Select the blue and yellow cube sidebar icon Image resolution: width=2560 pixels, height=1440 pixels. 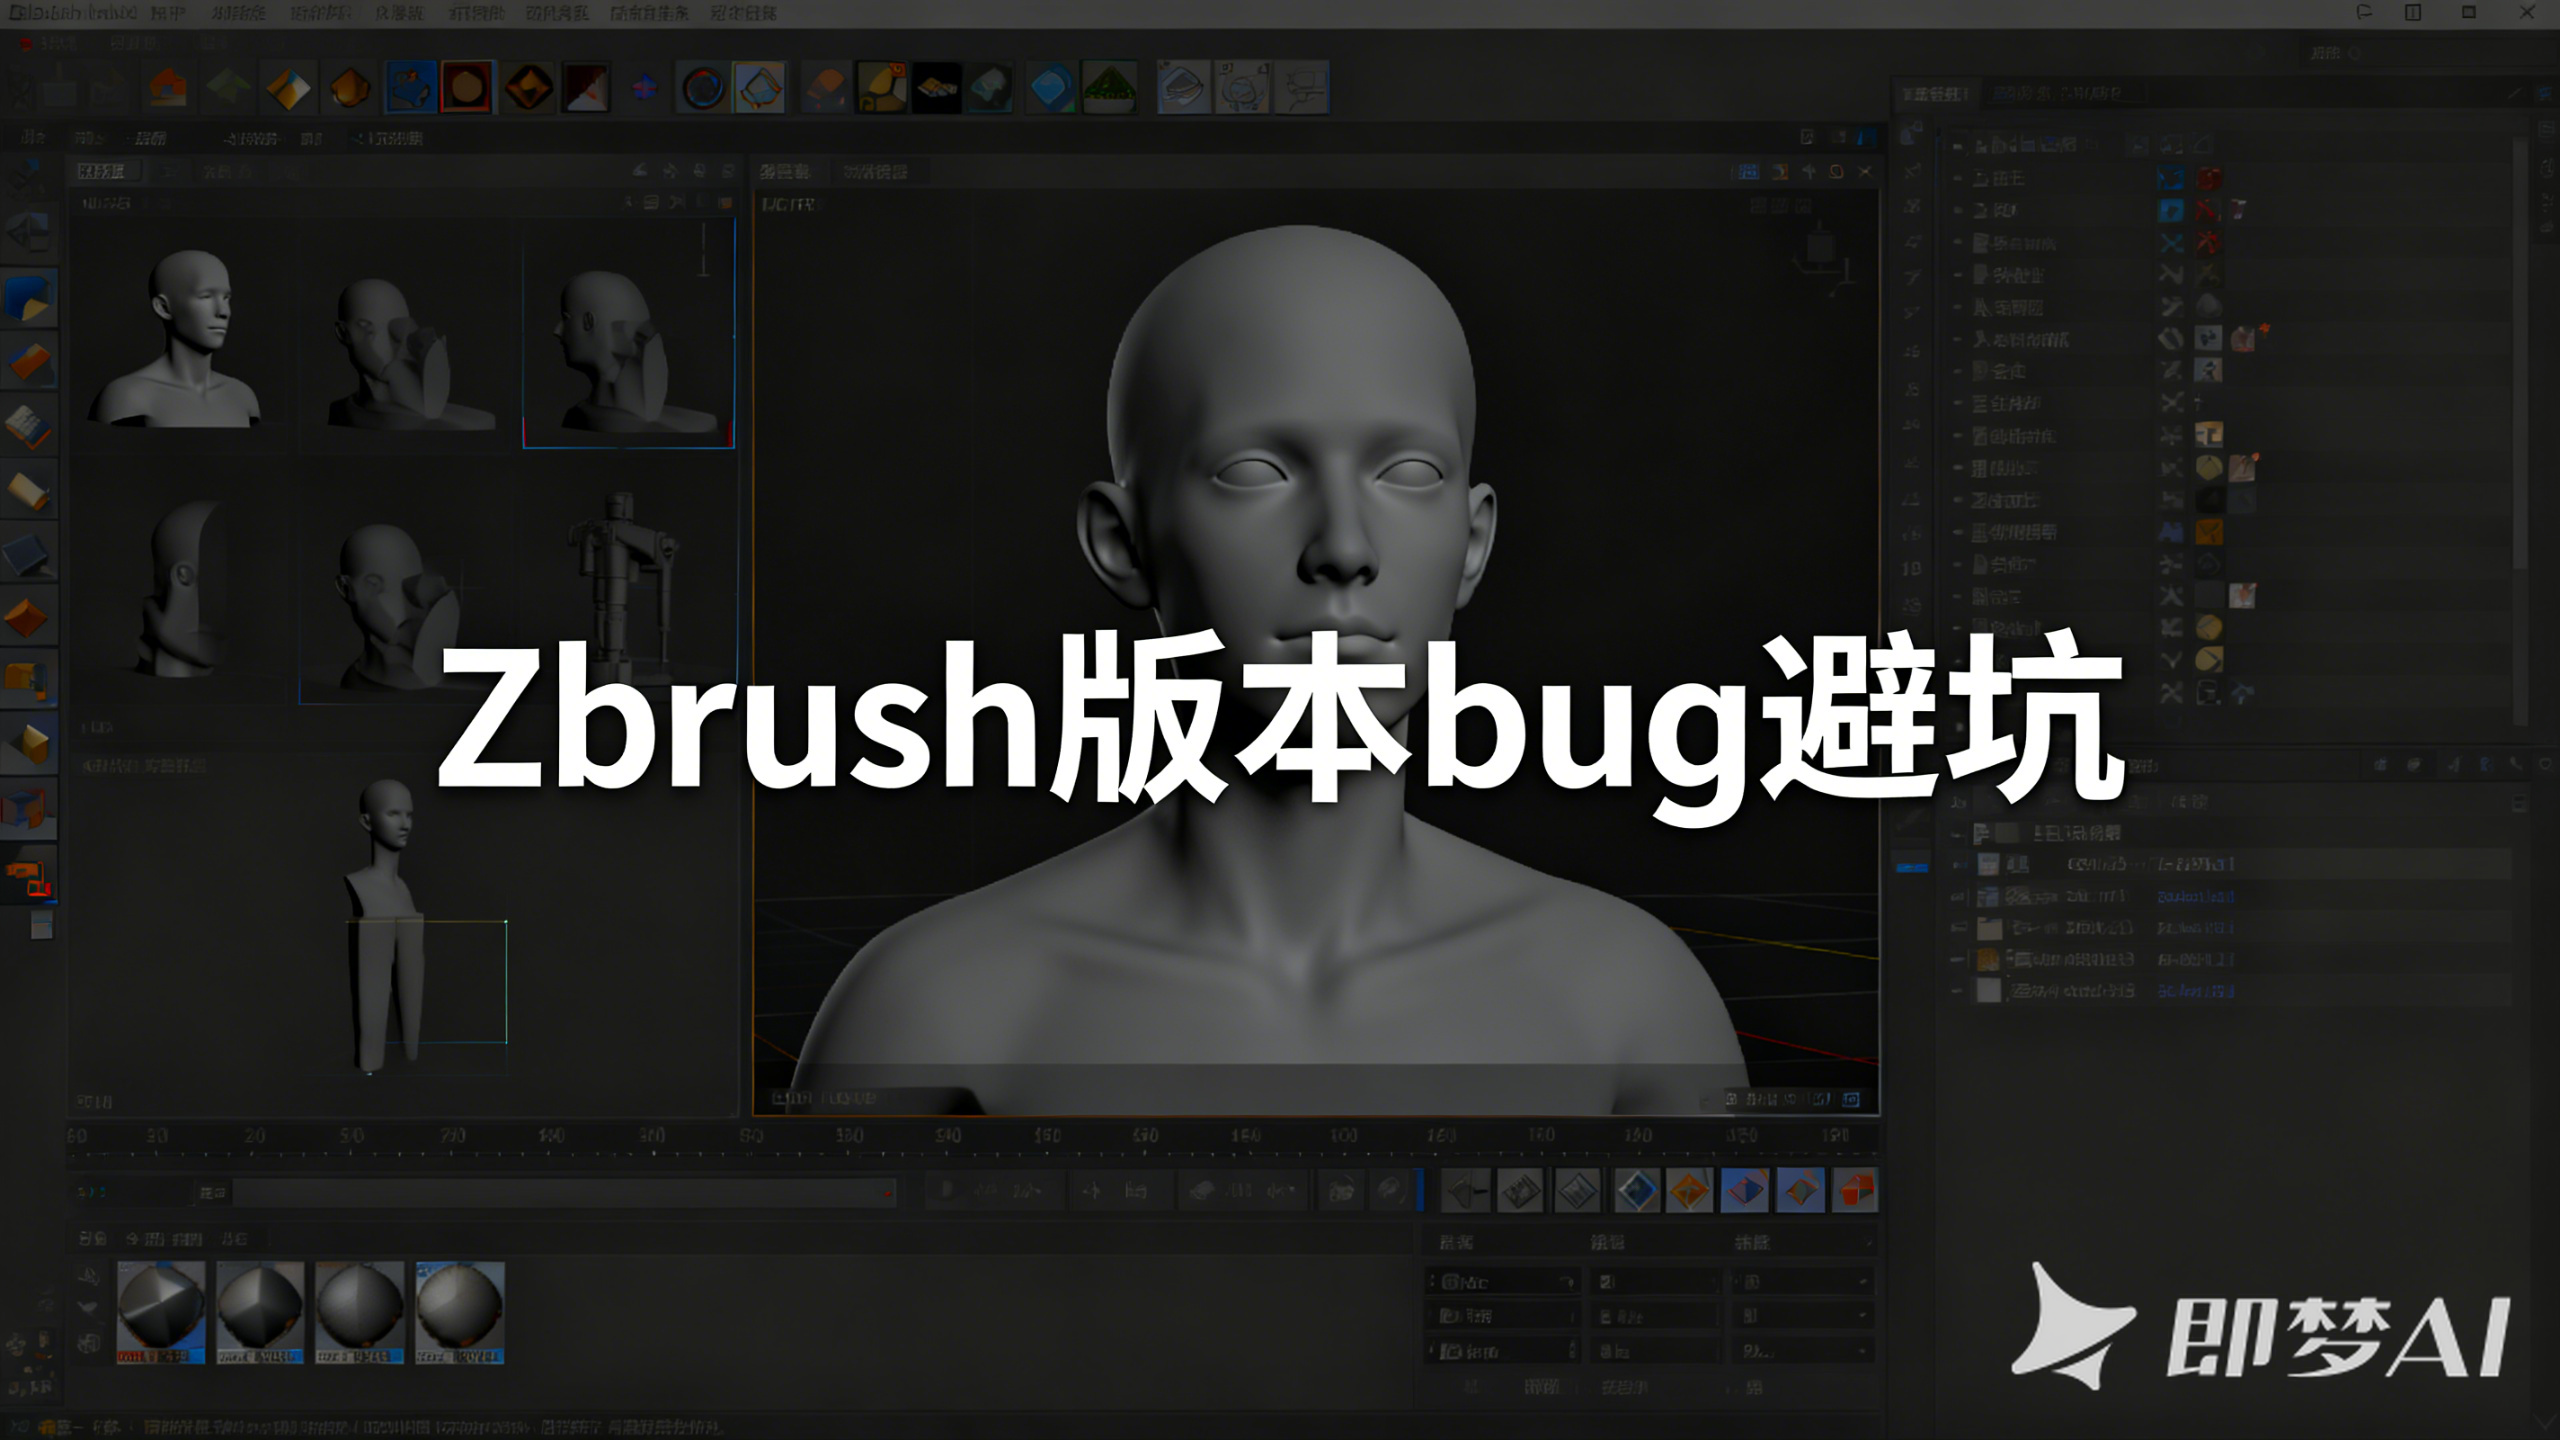[x=29, y=298]
